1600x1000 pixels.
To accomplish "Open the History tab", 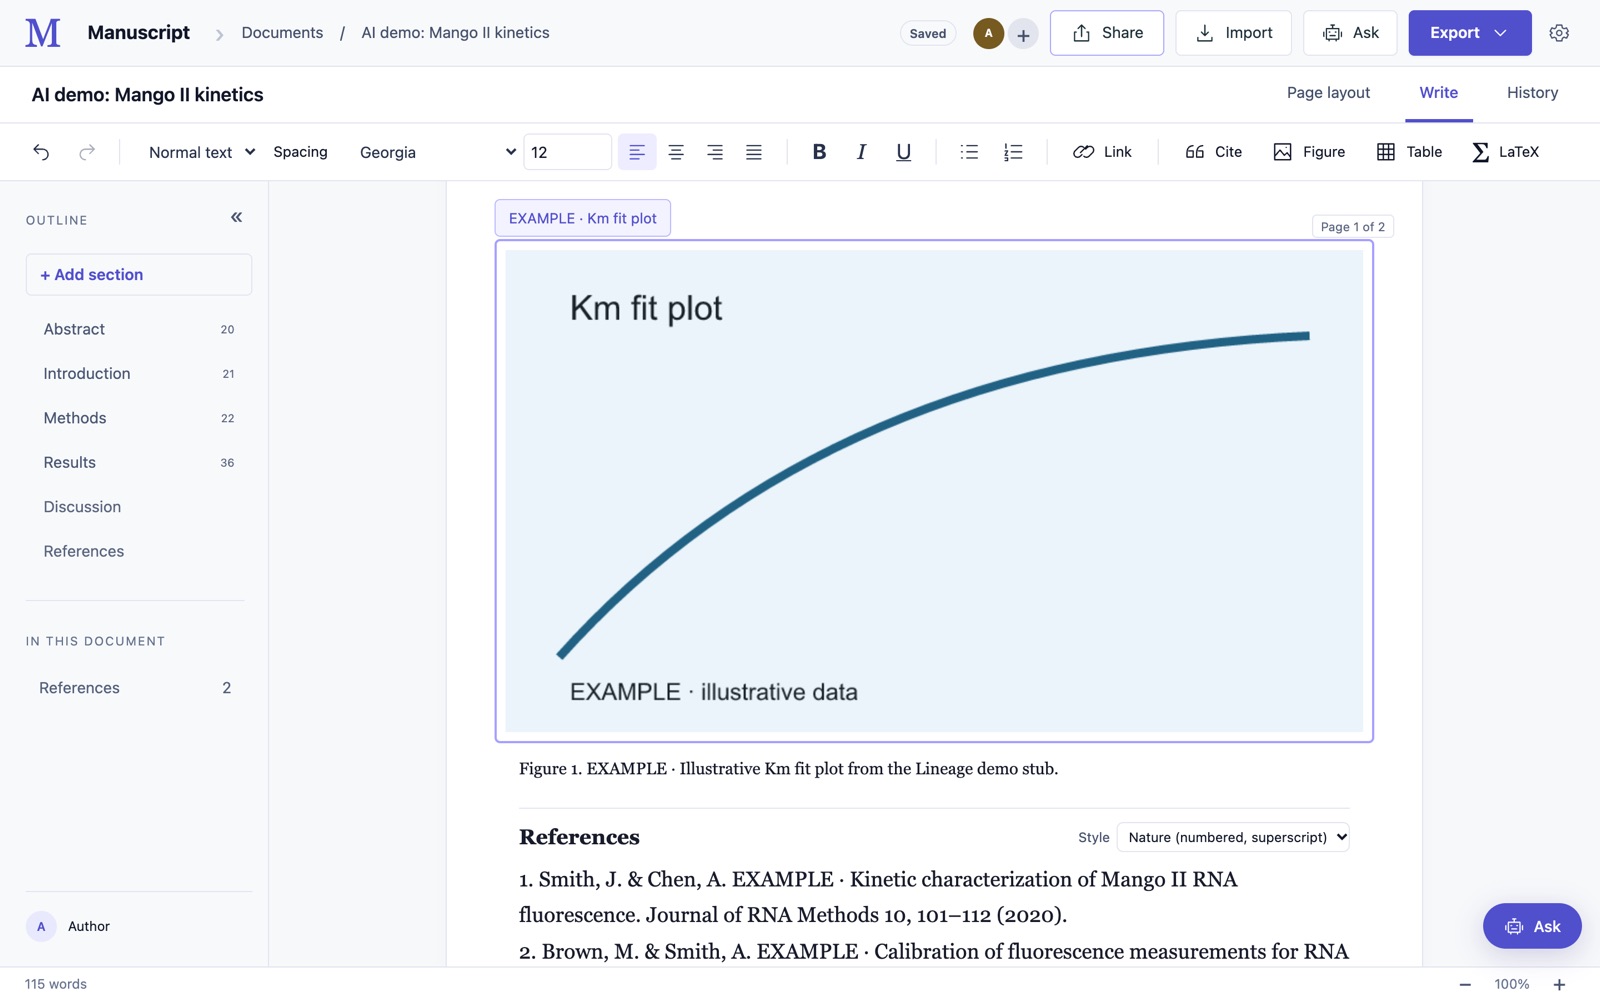I will pyautogui.click(x=1532, y=93).
